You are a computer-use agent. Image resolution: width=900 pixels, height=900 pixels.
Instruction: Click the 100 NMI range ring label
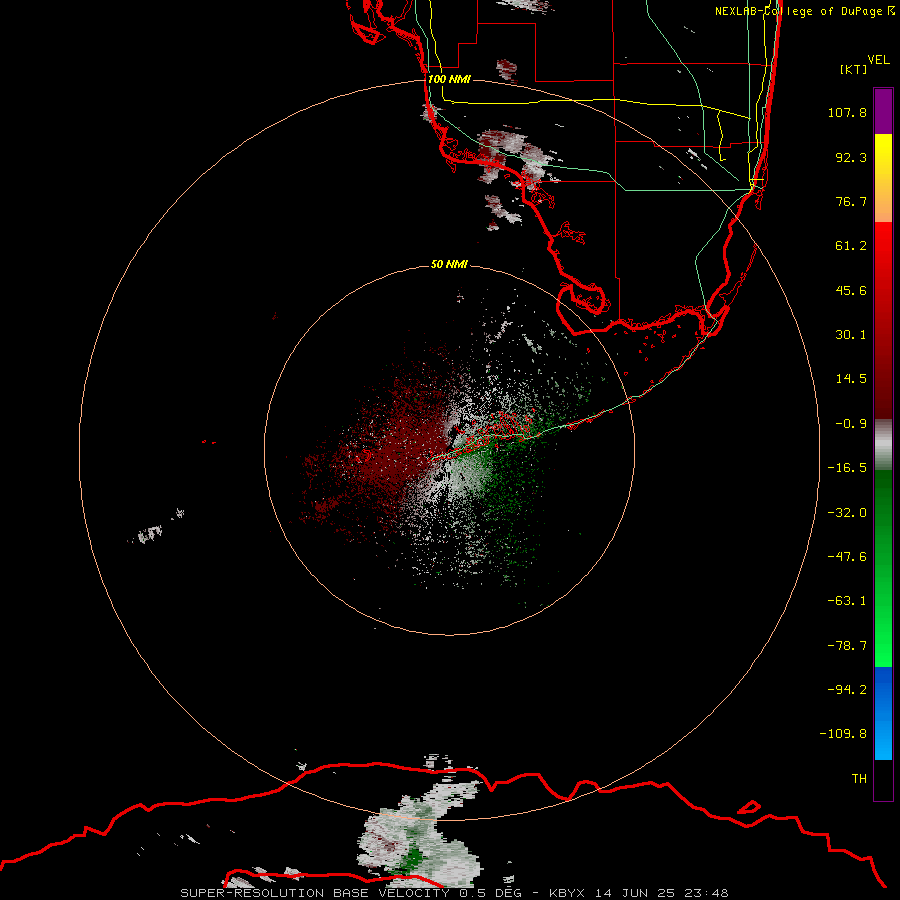[449, 79]
